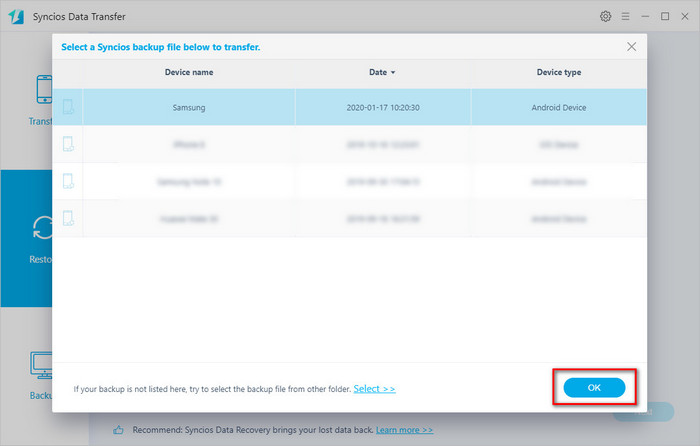
Task: Select the third backup row in the list
Action: pos(350,181)
